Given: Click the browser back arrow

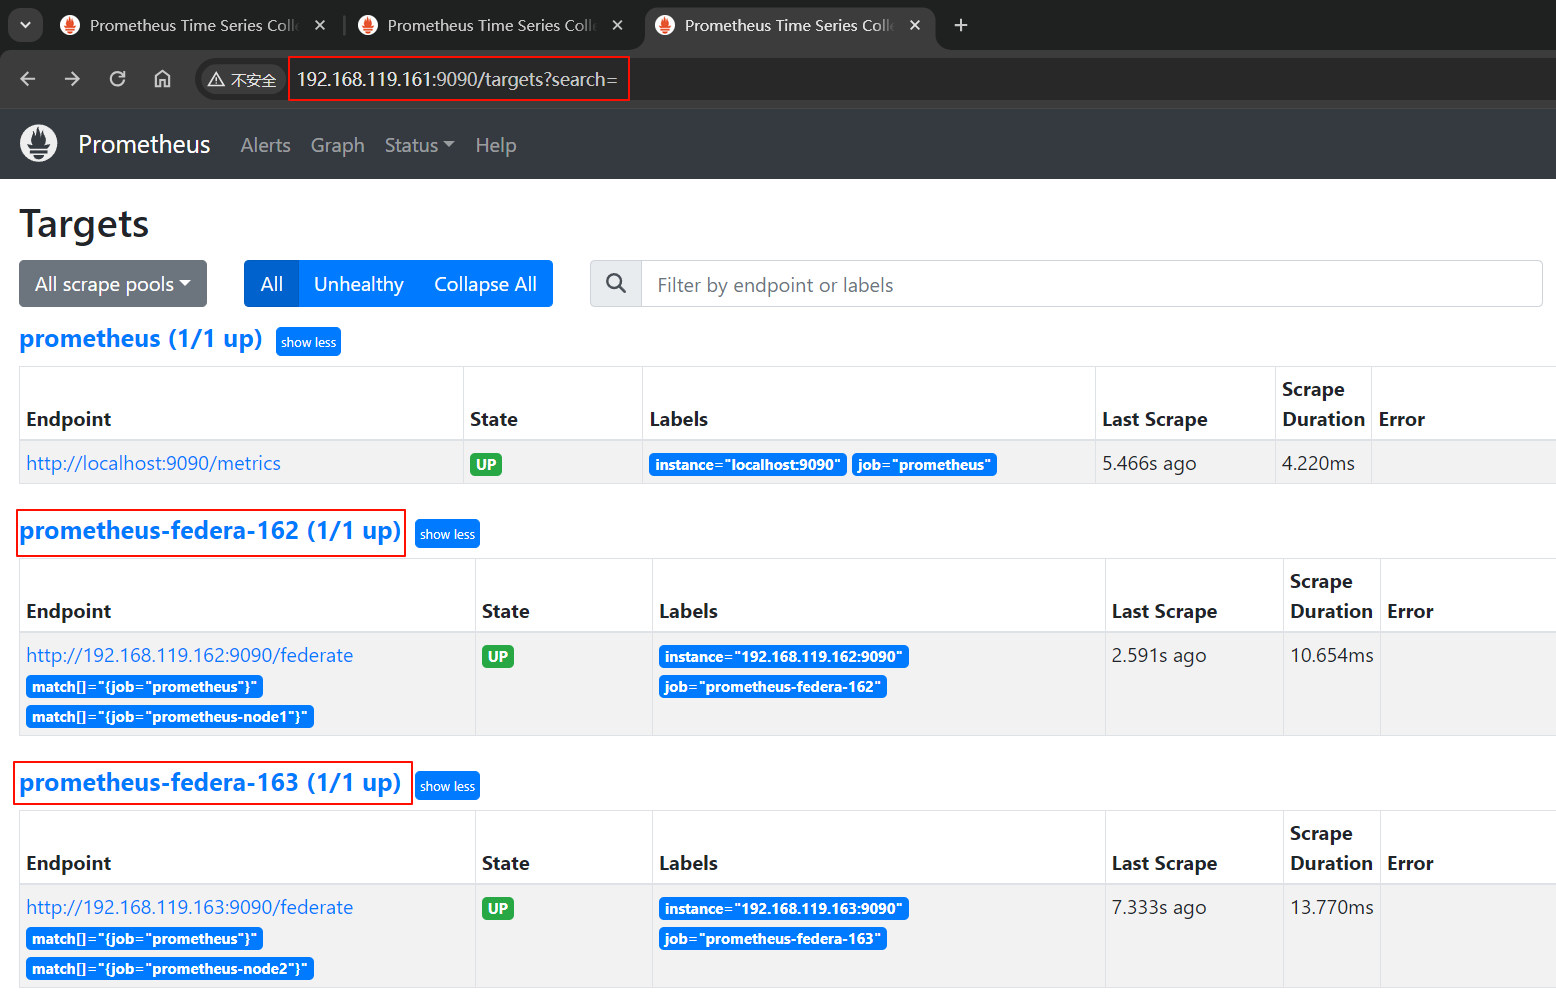Looking at the screenshot, I should pos(27,79).
